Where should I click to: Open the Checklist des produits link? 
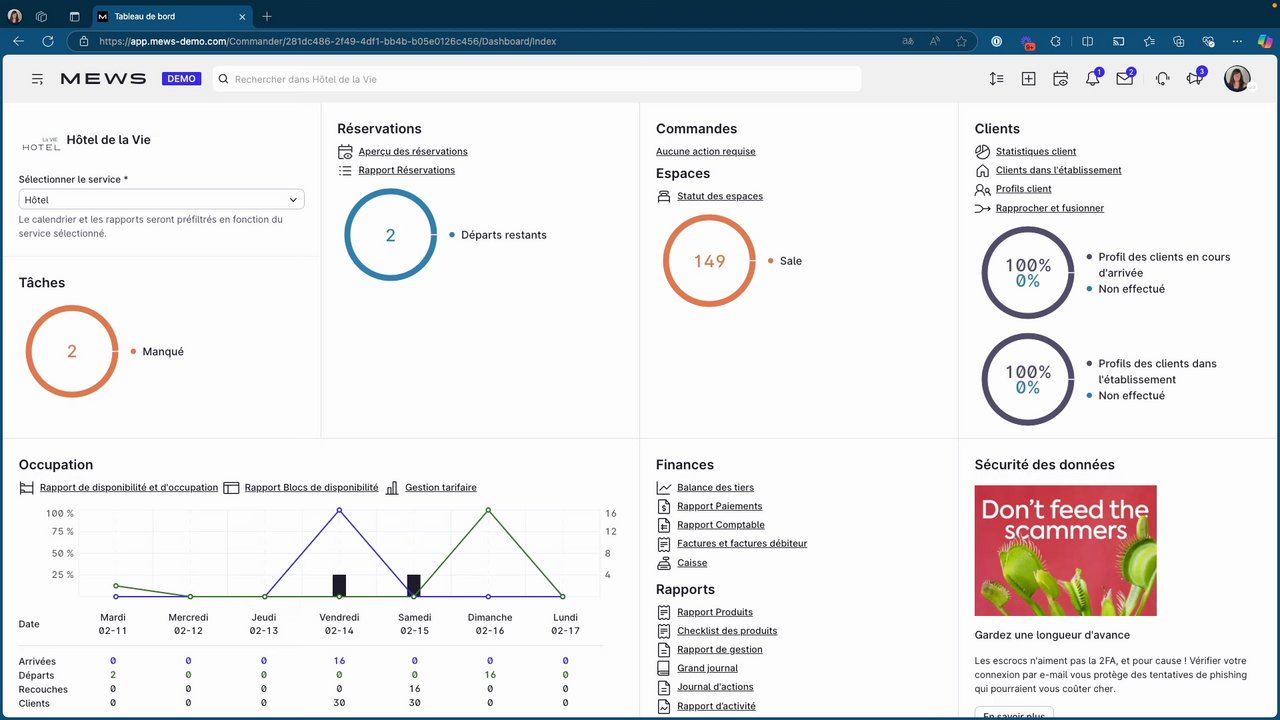coord(727,631)
